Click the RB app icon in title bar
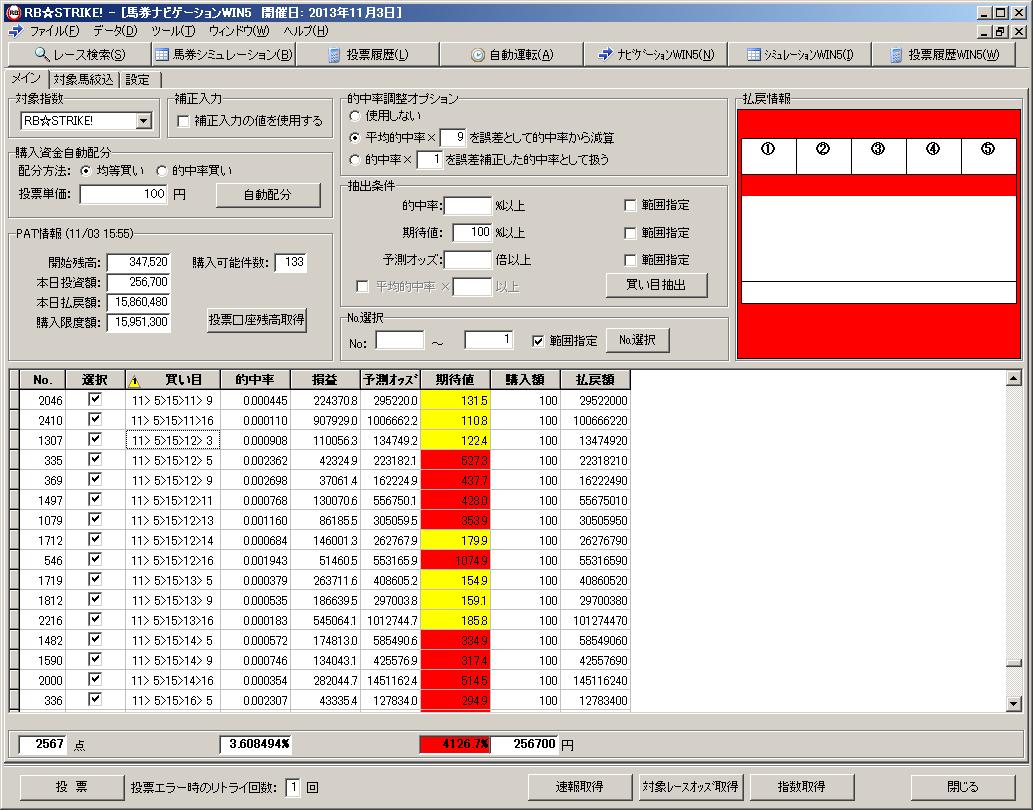Viewport: 1033px width, 810px height. click(x=13, y=13)
